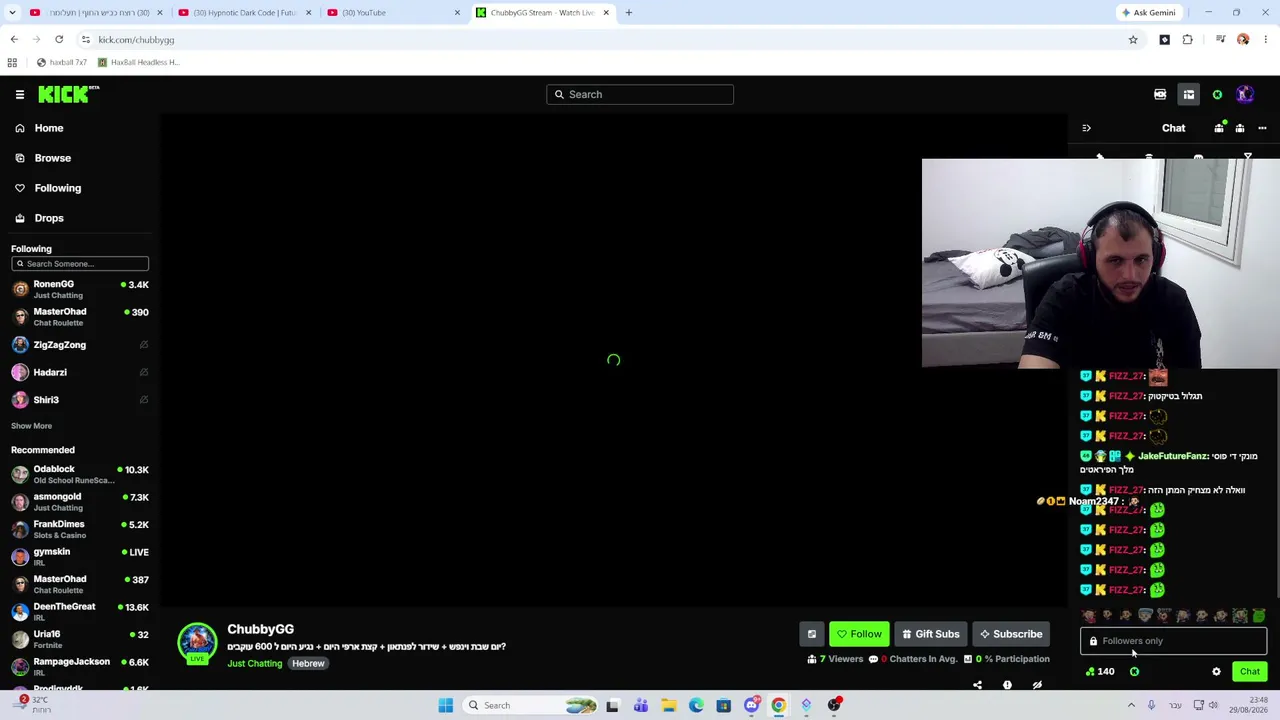The height and width of the screenshot is (720, 1280).
Task: Click the square icon button left of Follow
Action: (812, 634)
